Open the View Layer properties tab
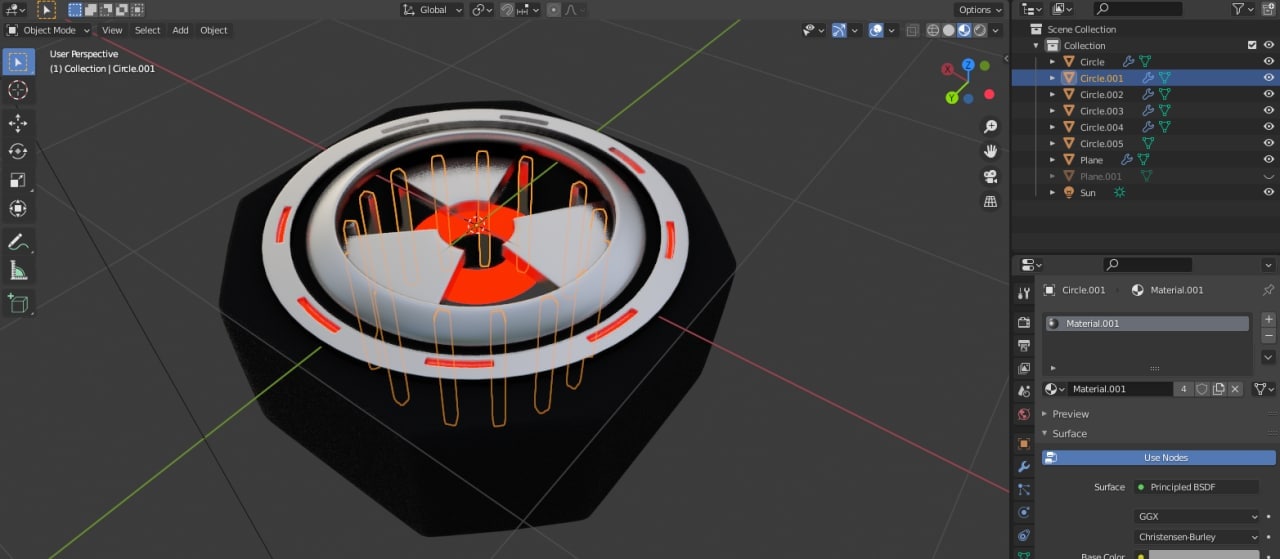Image resolution: width=1280 pixels, height=559 pixels. click(1023, 368)
